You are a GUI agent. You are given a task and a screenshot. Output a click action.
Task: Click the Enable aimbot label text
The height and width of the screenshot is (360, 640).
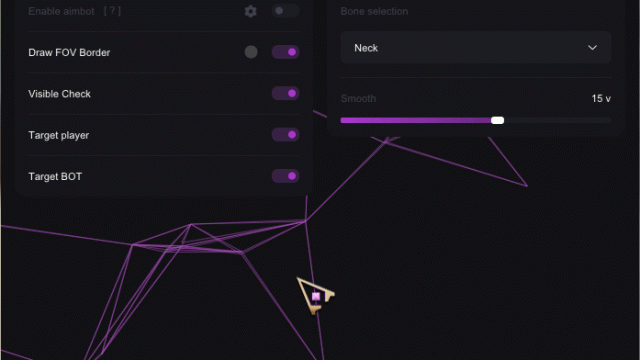61,11
